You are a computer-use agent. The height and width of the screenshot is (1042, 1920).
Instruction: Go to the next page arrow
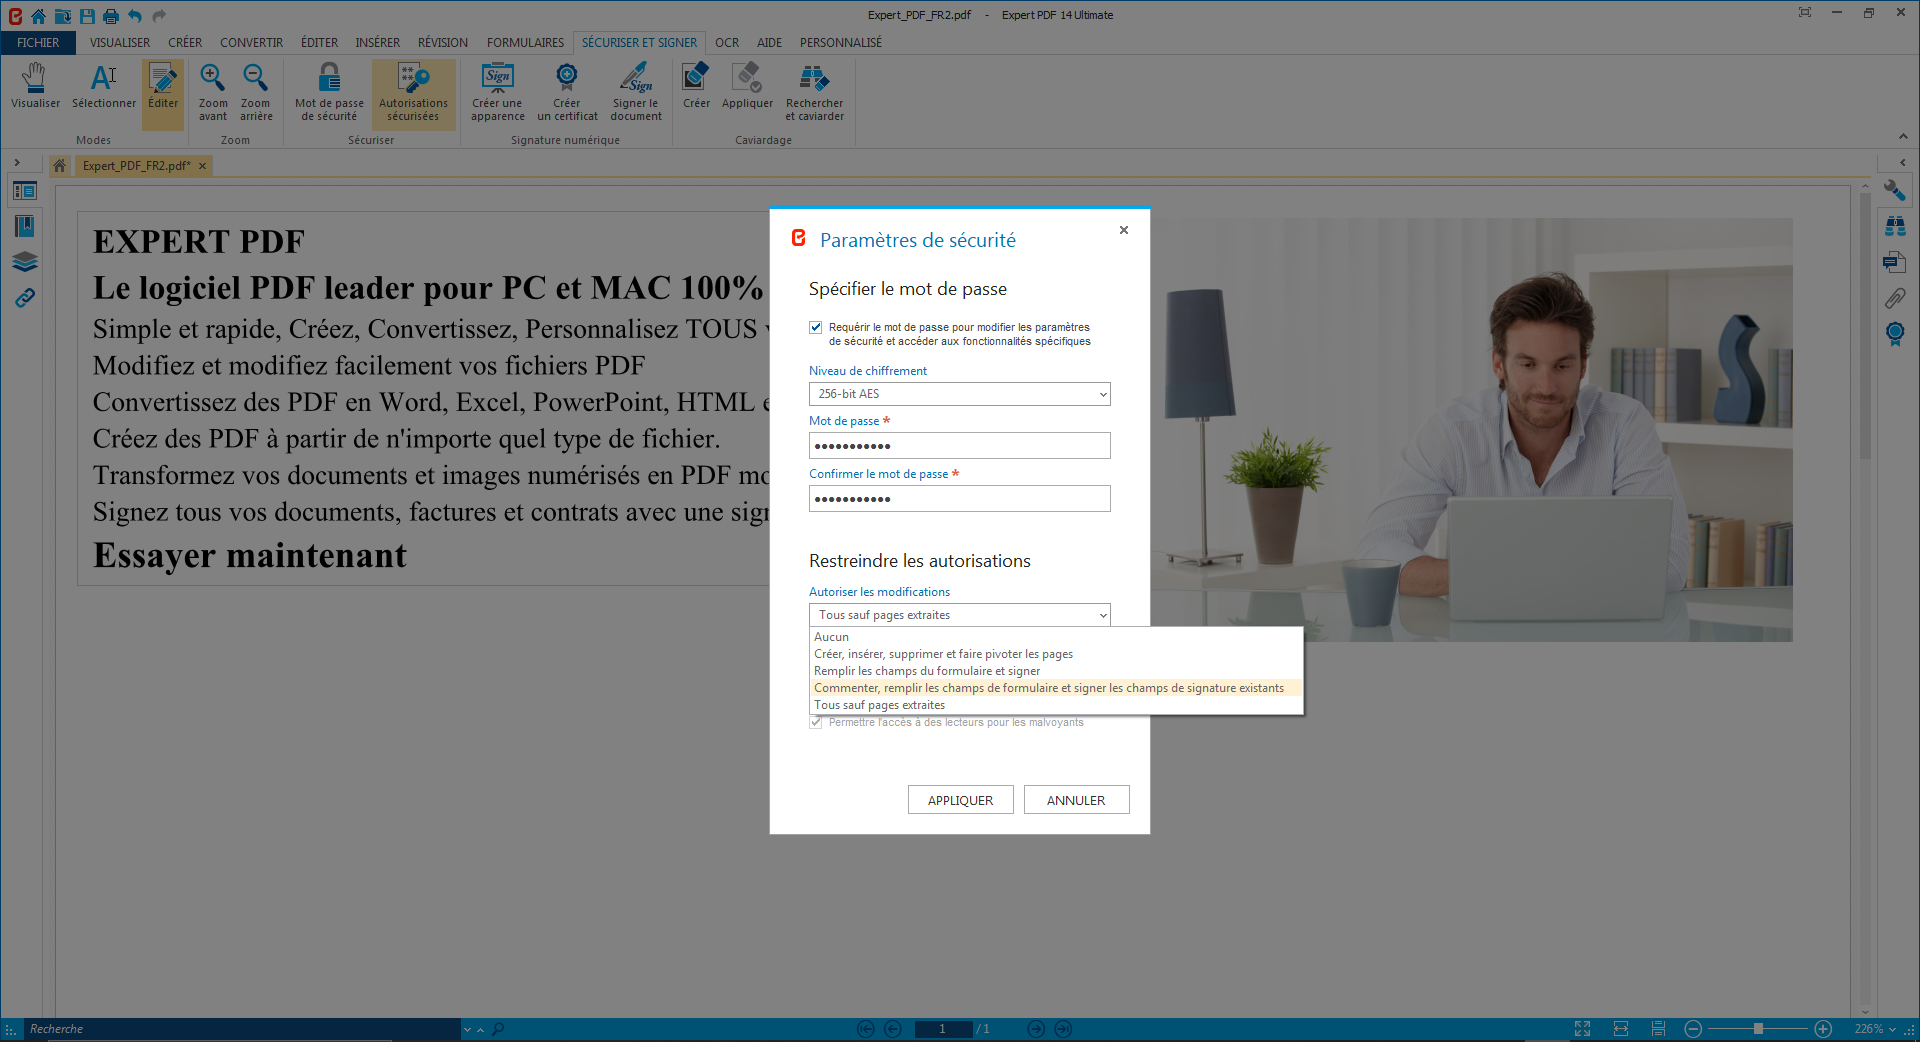click(x=1036, y=1029)
